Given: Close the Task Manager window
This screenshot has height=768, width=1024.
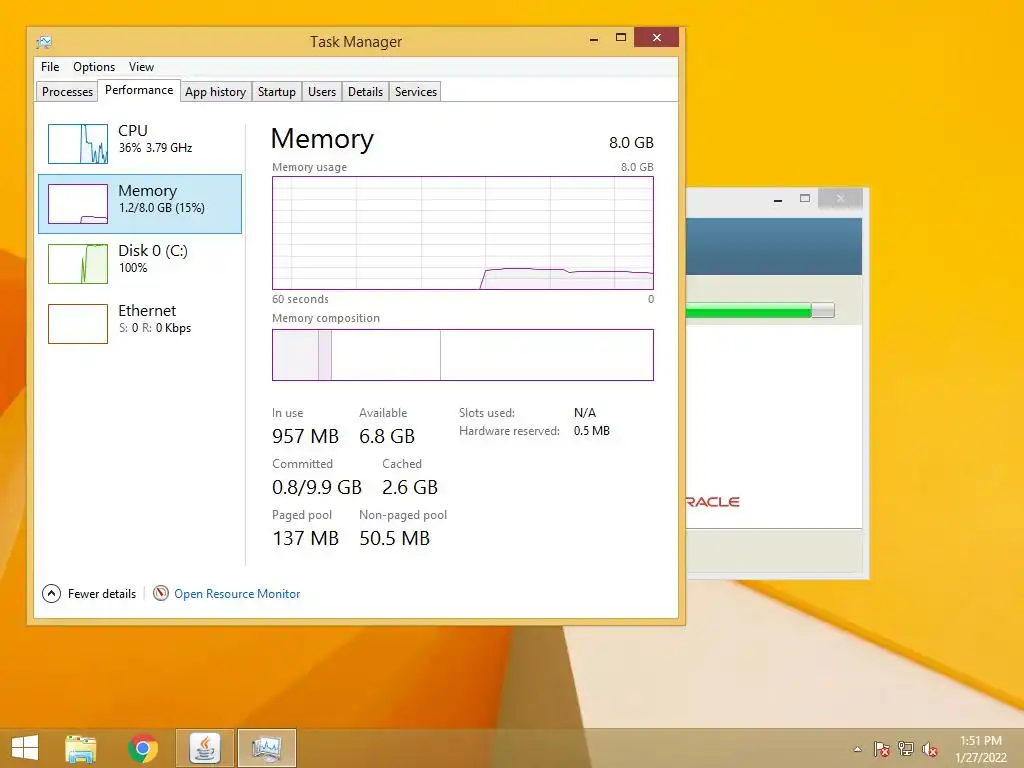Looking at the screenshot, I should coord(656,37).
